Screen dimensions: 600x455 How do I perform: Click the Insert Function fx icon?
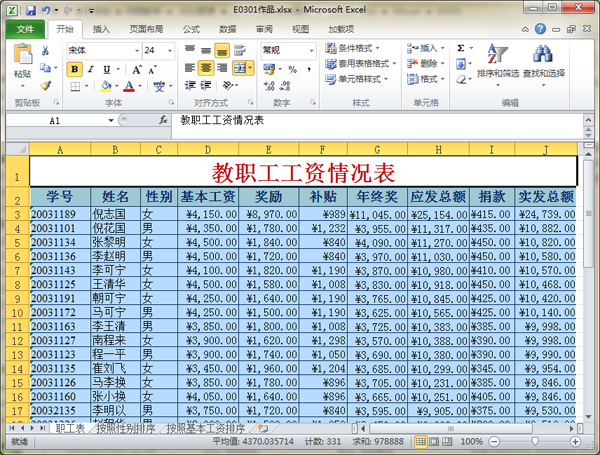pyautogui.click(x=164, y=120)
